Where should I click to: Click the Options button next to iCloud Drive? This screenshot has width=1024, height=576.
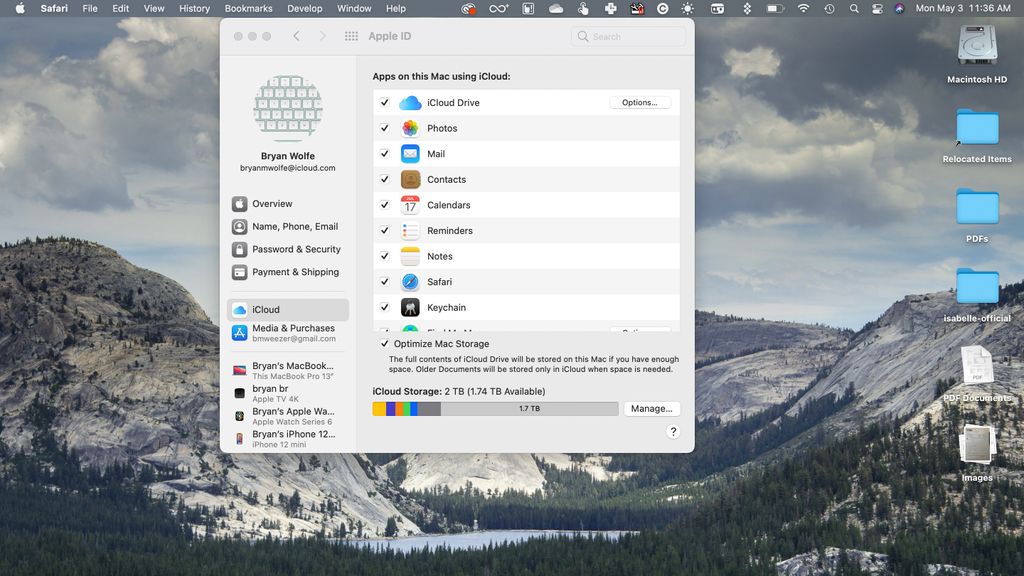(x=640, y=101)
